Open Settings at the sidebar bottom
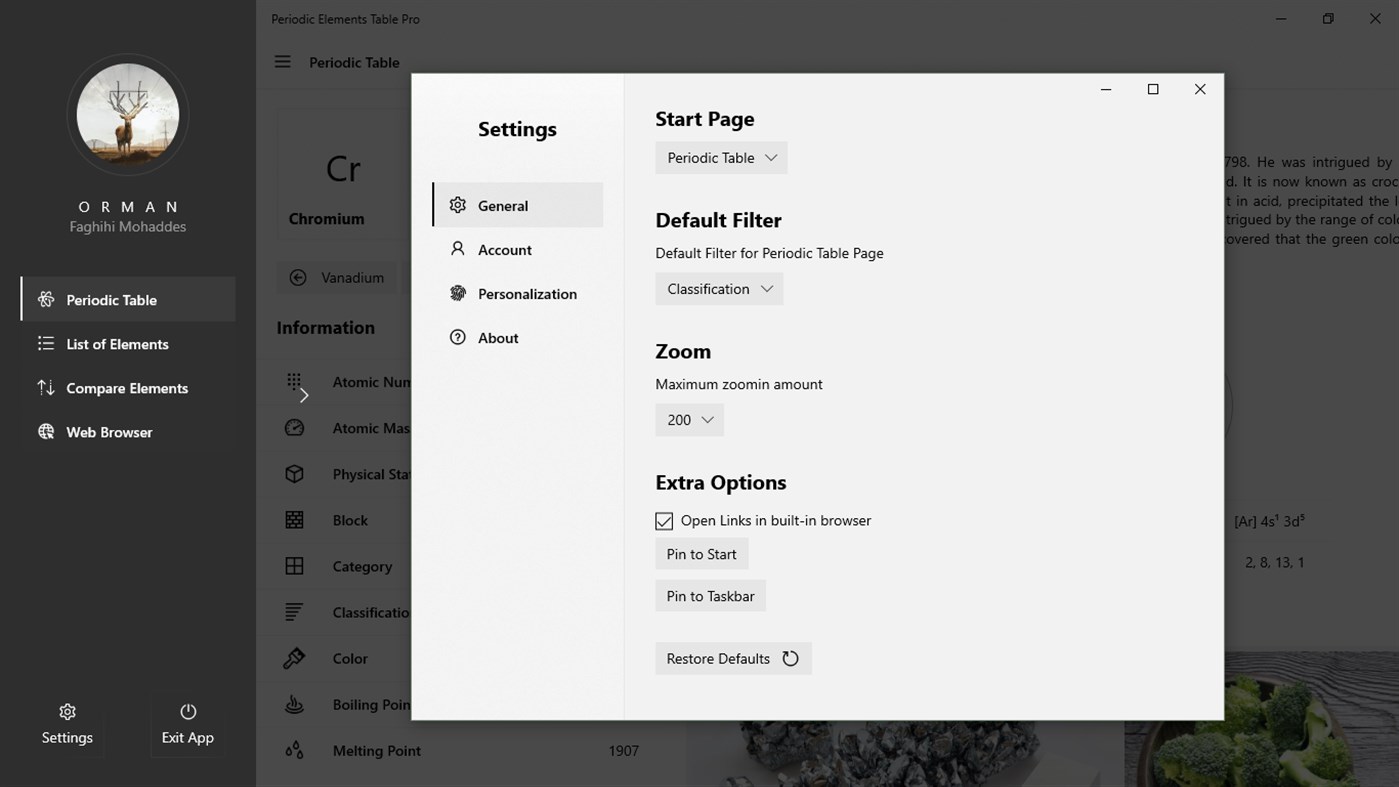1399x787 pixels. [x=67, y=724]
